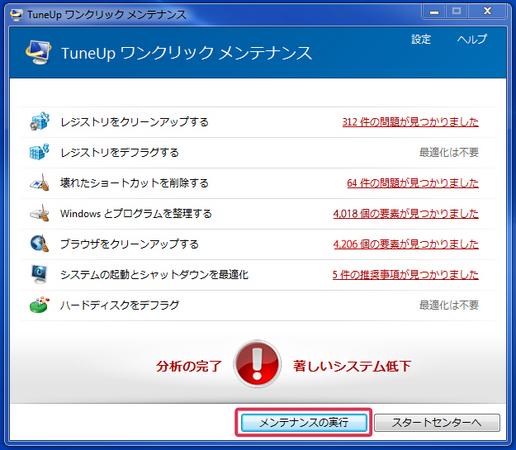Image resolution: width=516 pixels, height=450 pixels.
Task: Click the red exclamation warning icon
Action: click(257, 364)
